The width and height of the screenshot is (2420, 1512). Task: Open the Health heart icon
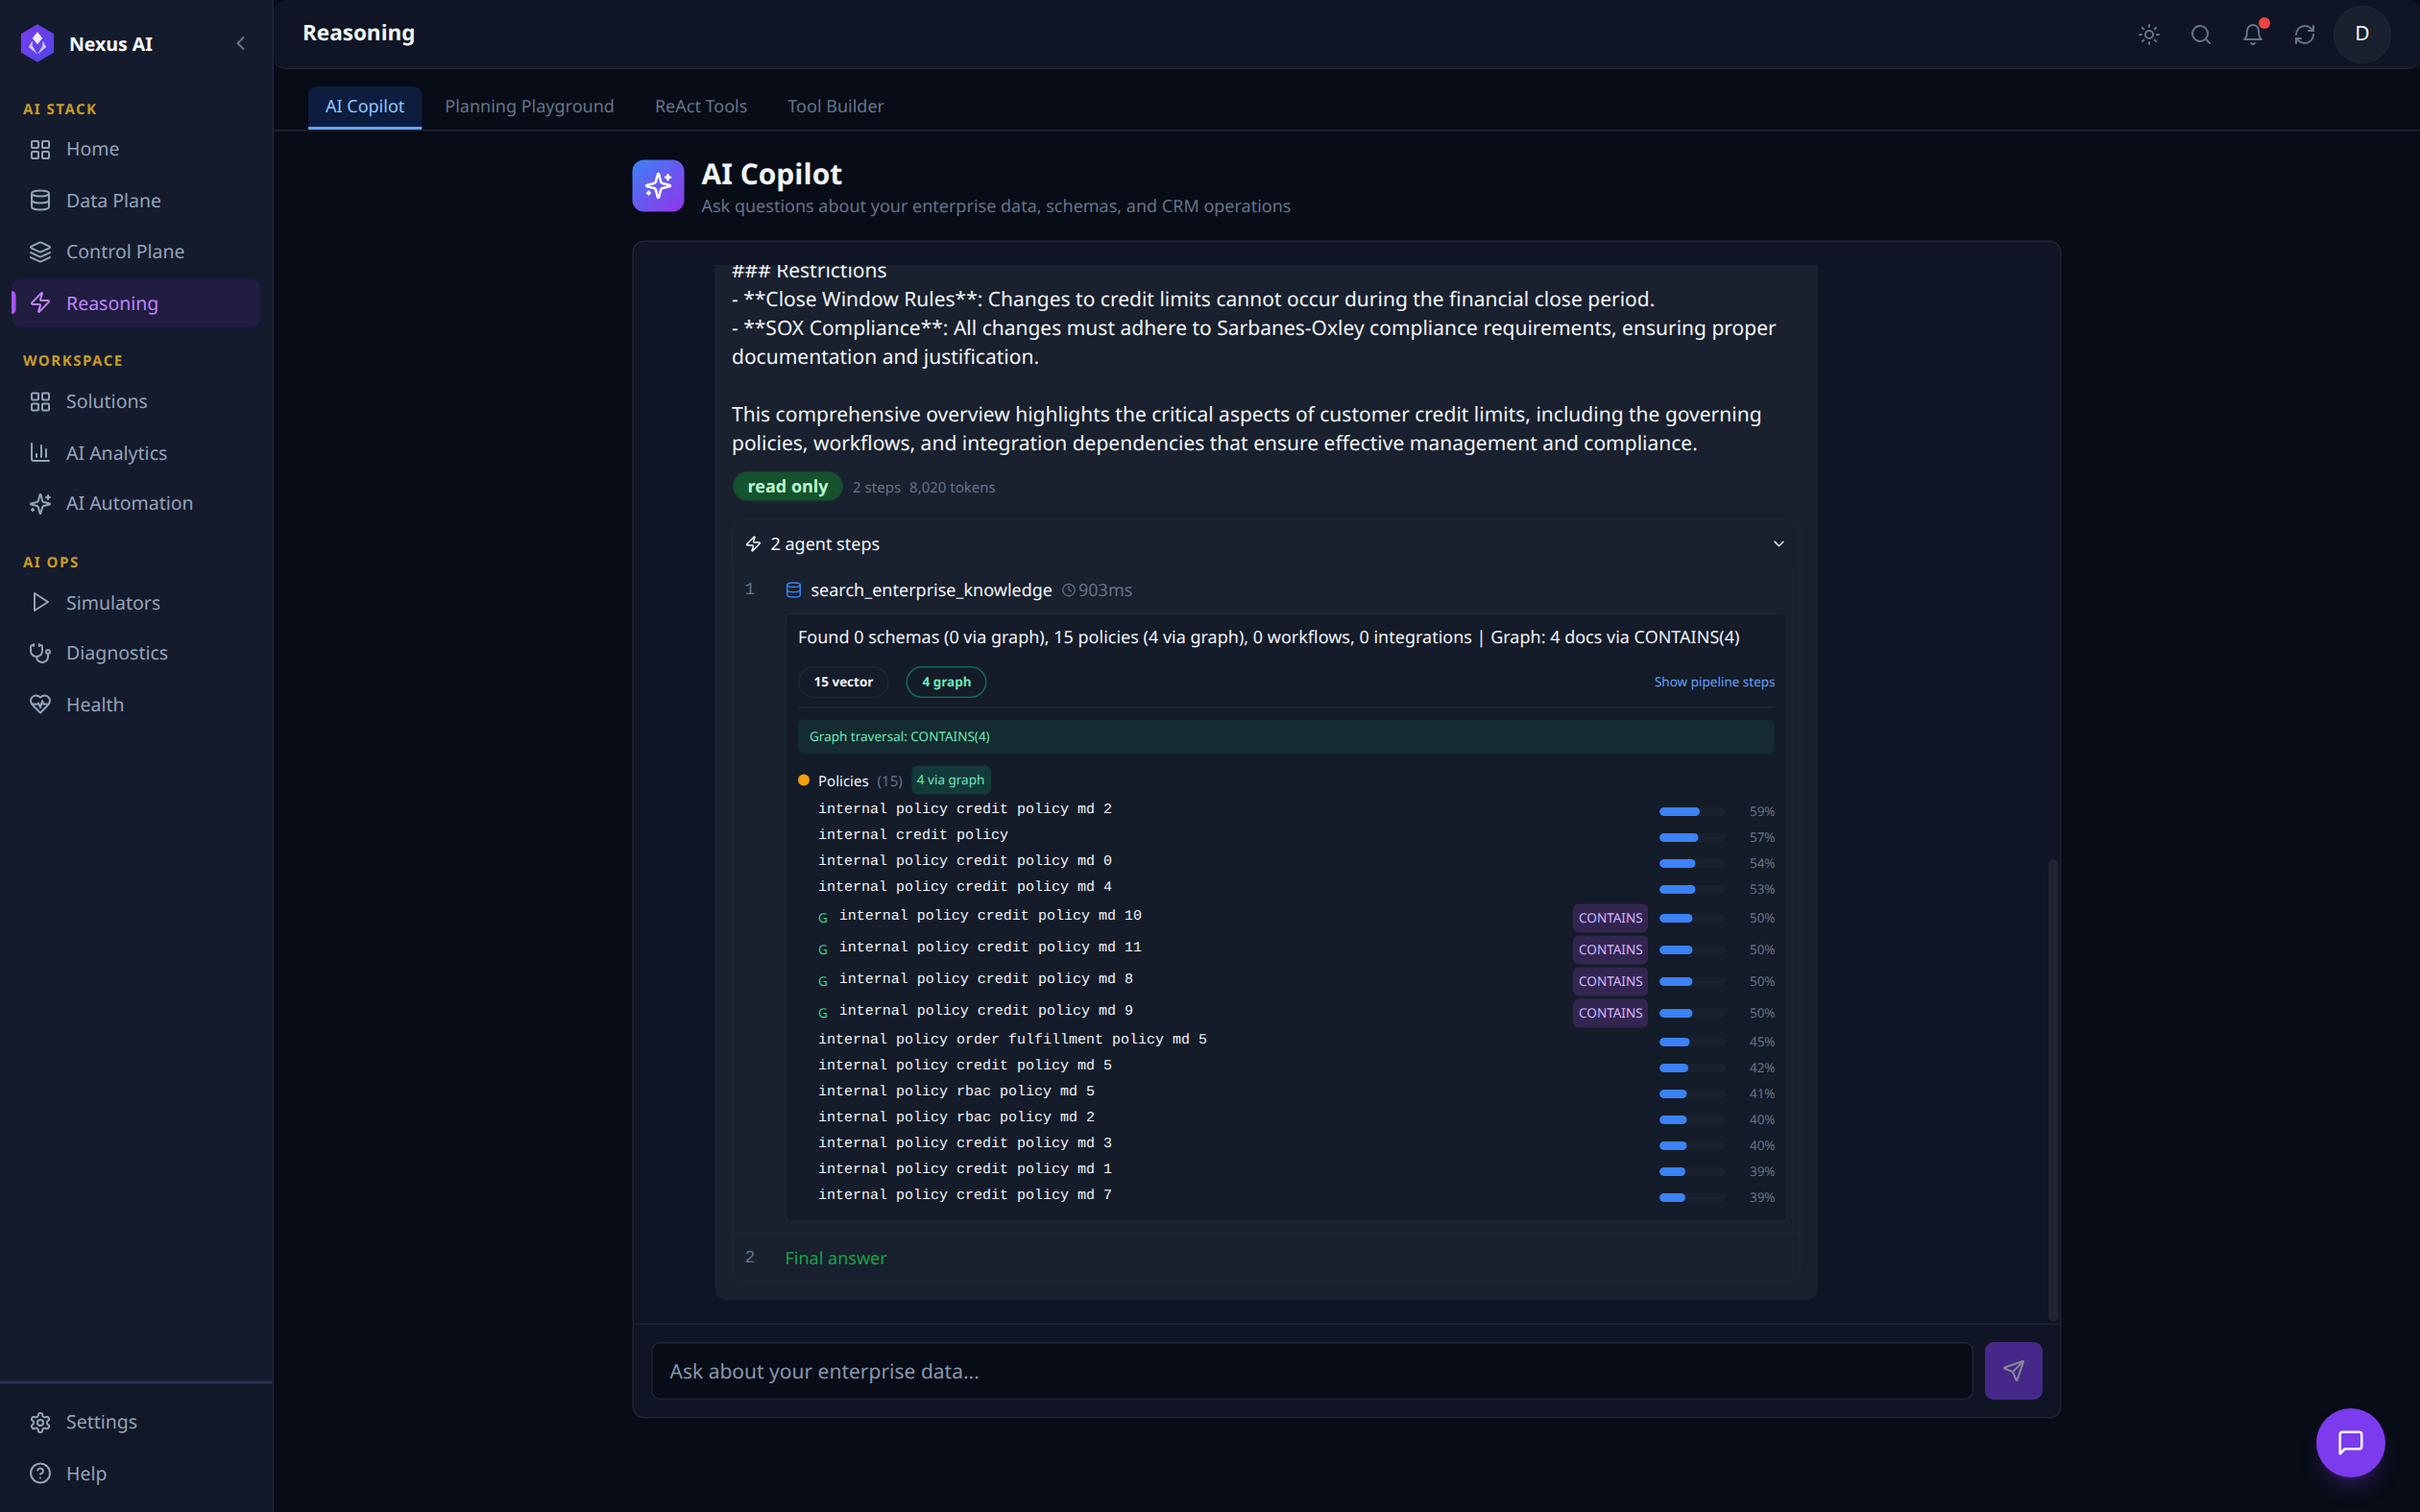coord(40,704)
